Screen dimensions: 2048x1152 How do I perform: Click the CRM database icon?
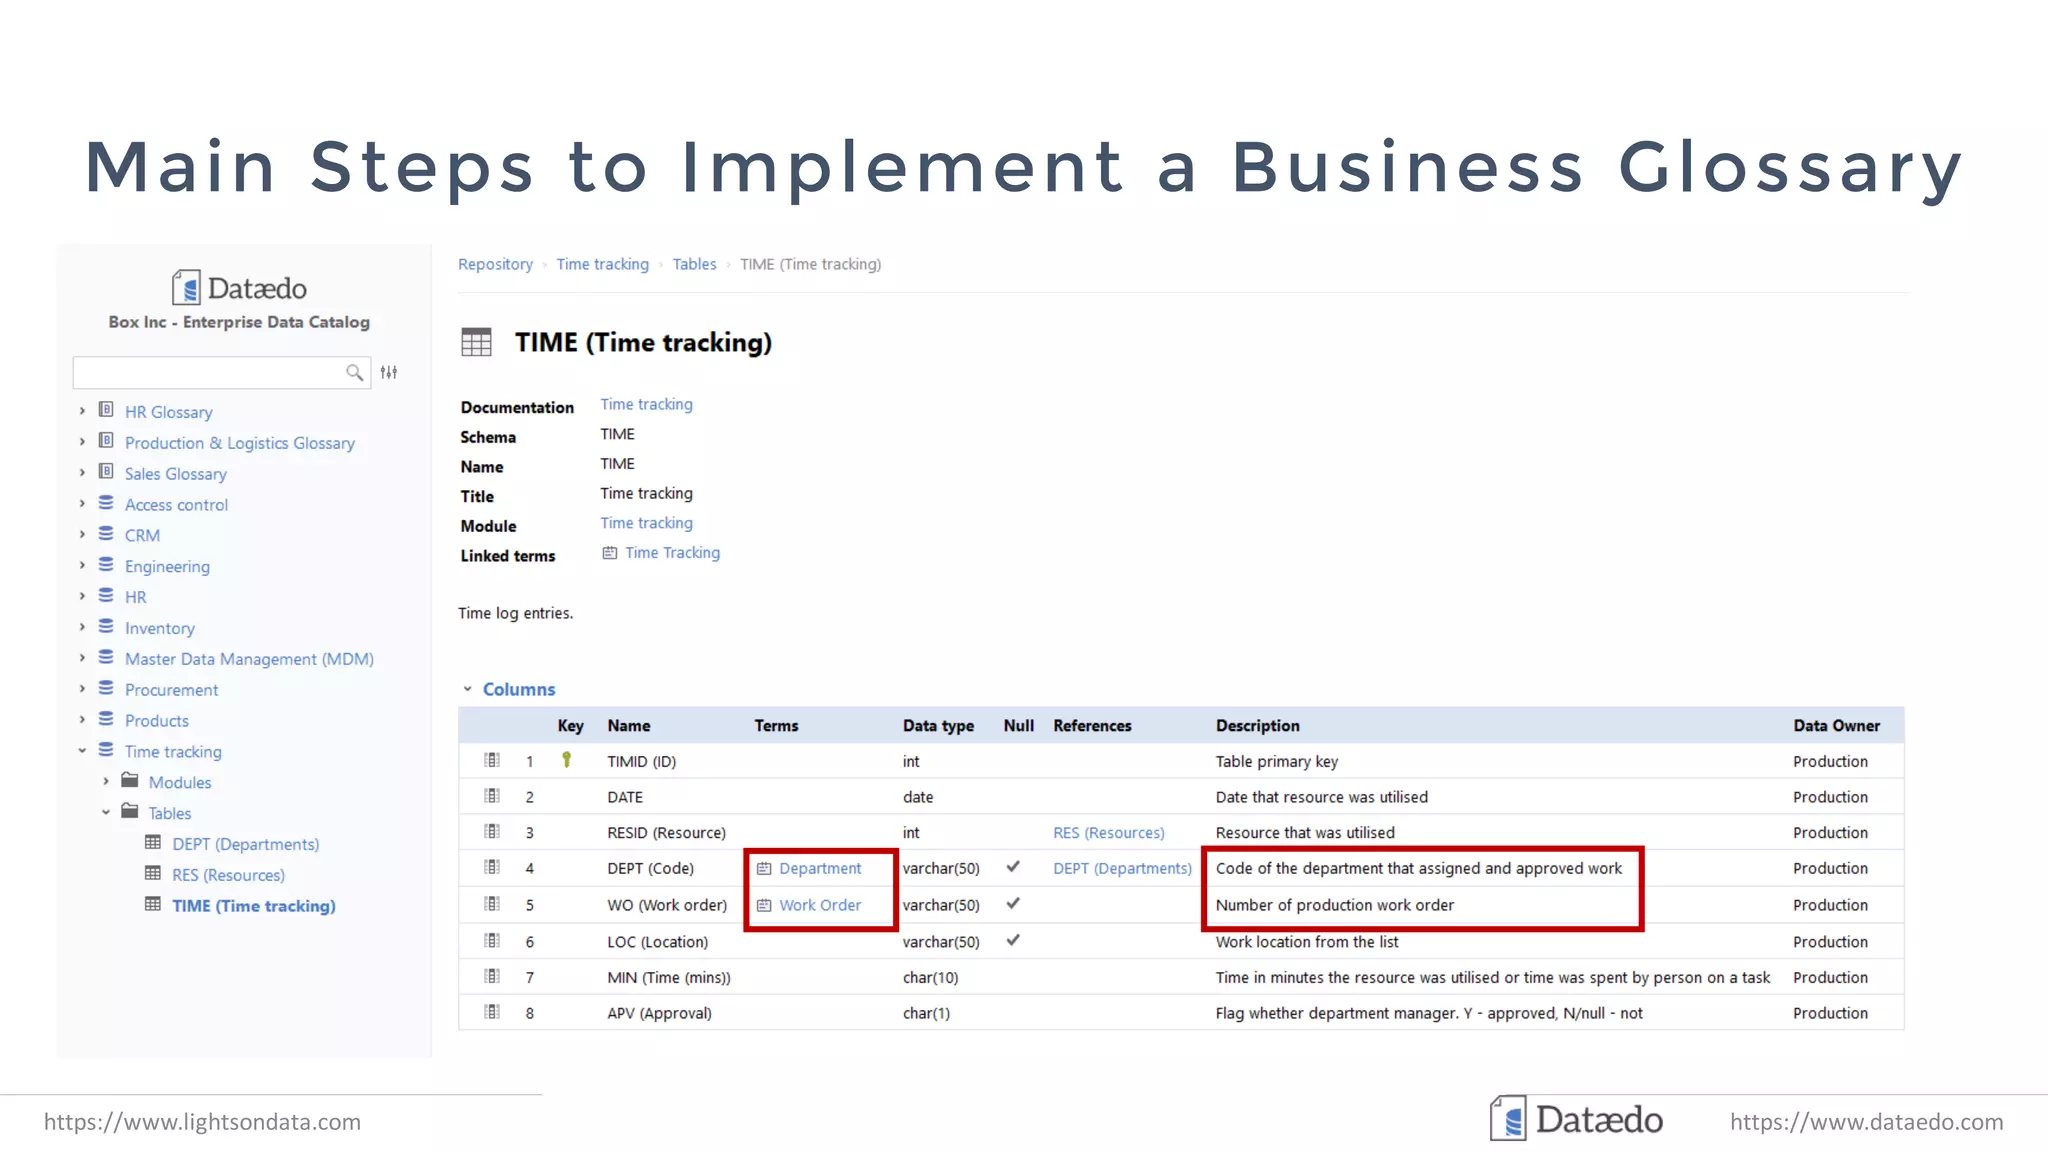[x=106, y=534]
